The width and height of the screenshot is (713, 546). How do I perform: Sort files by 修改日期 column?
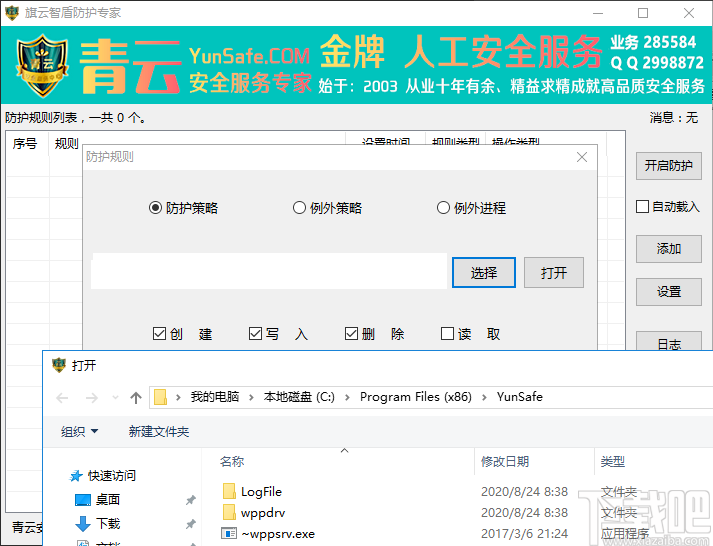click(505, 462)
